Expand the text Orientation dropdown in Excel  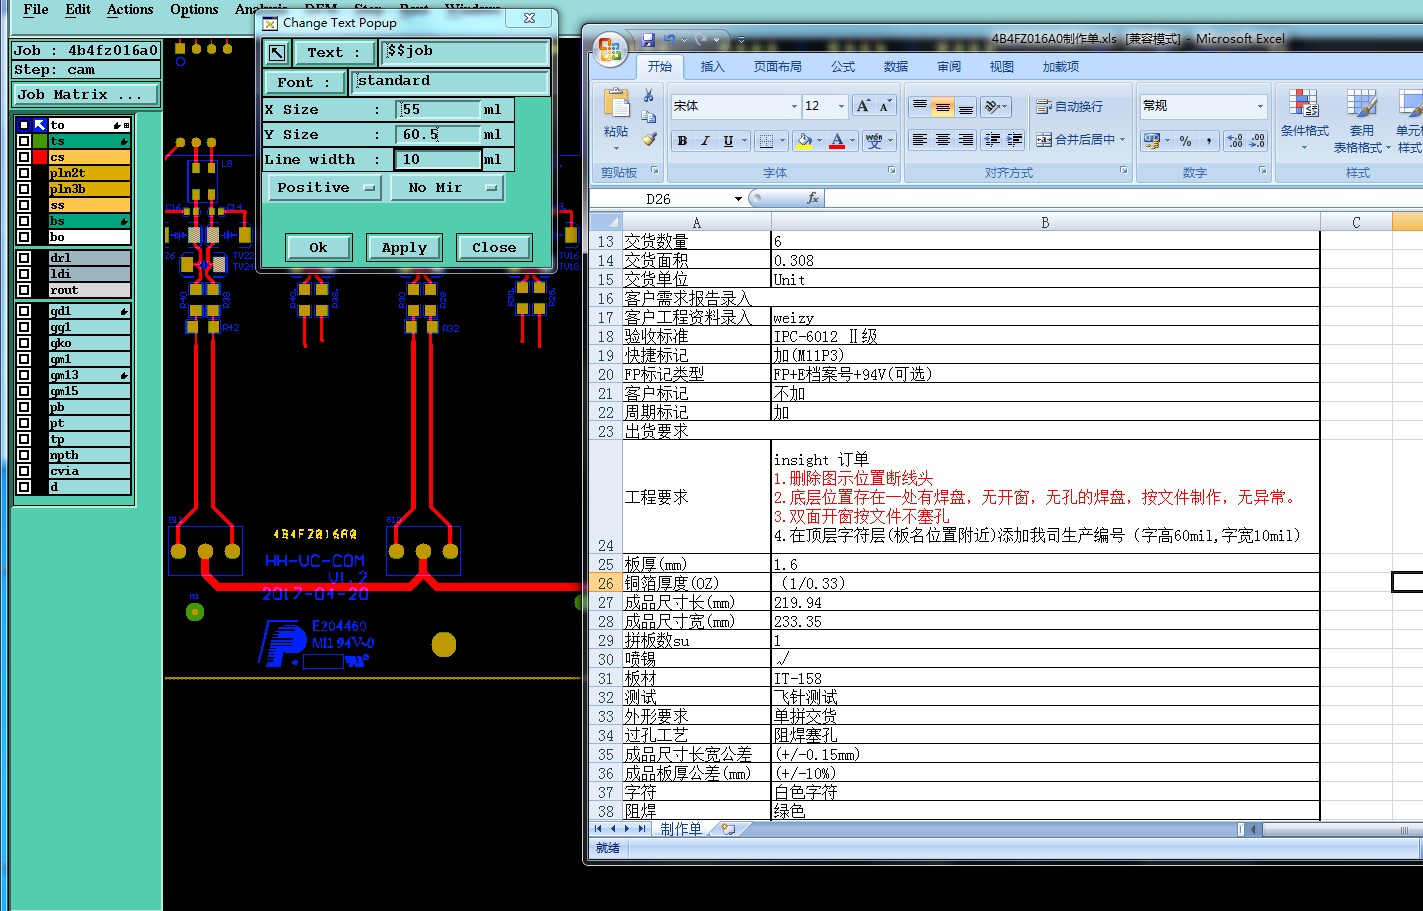tap(1007, 106)
